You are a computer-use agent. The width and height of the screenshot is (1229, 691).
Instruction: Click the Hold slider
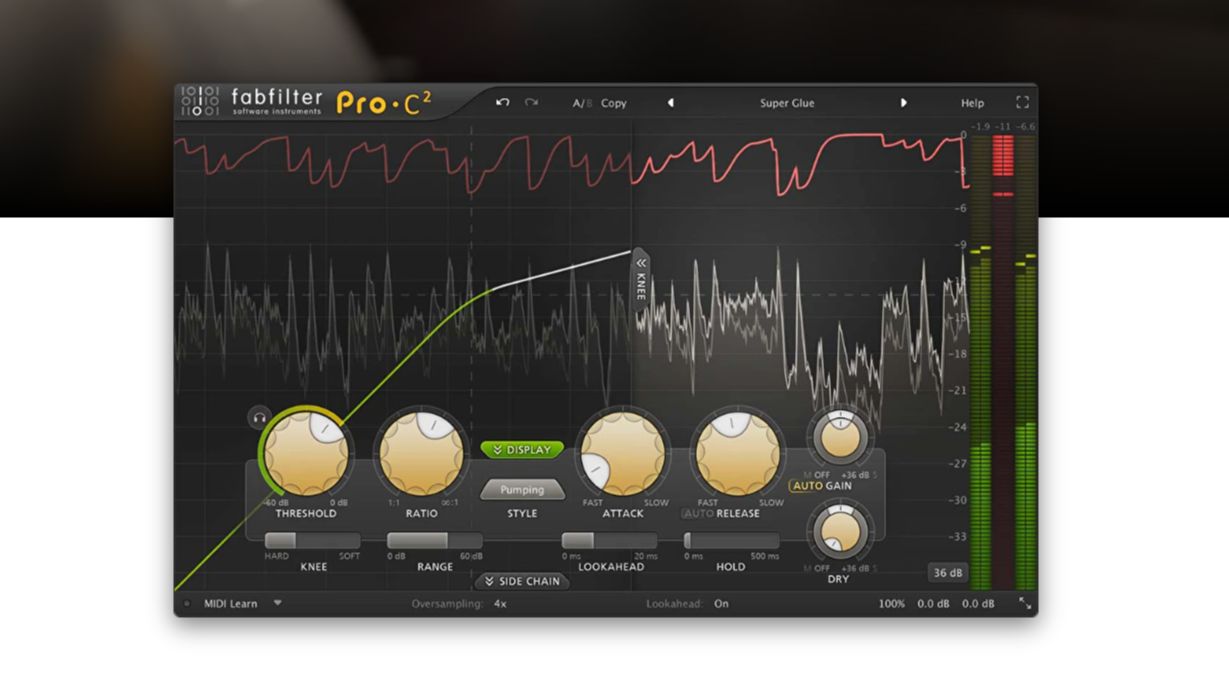point(731,541)
